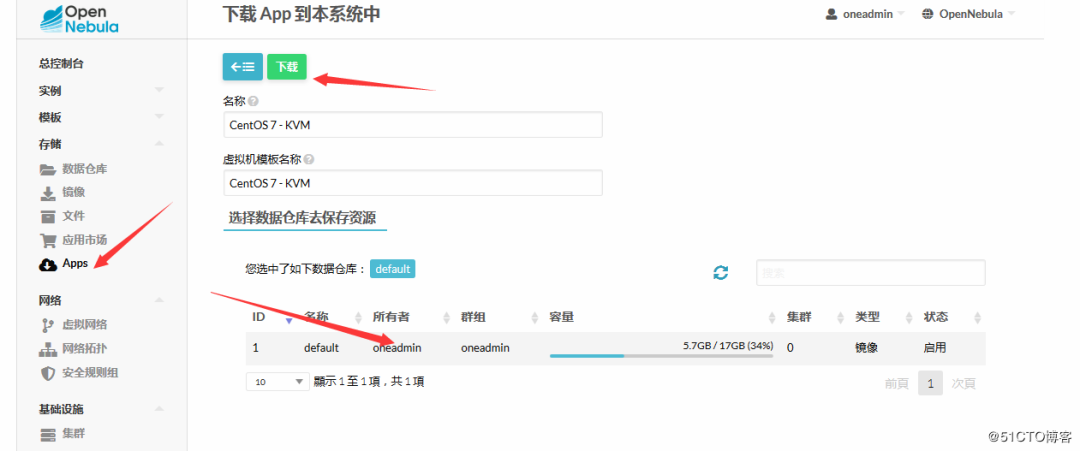
Task: Open the OpenNebula zone dropdown
Action: coord(968,14)
